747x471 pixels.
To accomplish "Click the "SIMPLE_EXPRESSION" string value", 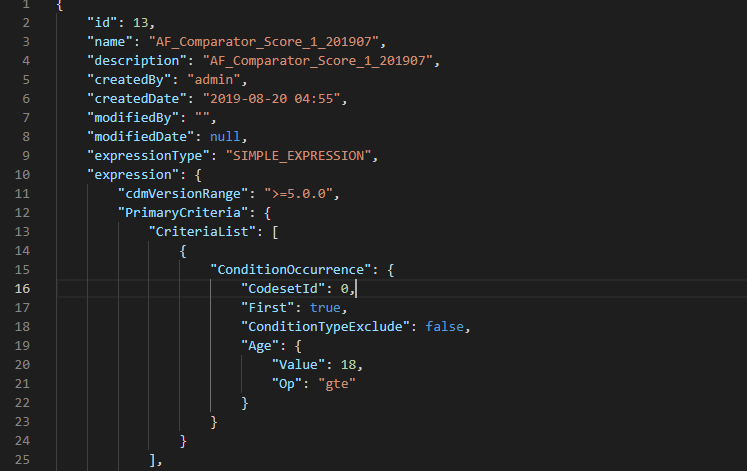I will point(298,156).
